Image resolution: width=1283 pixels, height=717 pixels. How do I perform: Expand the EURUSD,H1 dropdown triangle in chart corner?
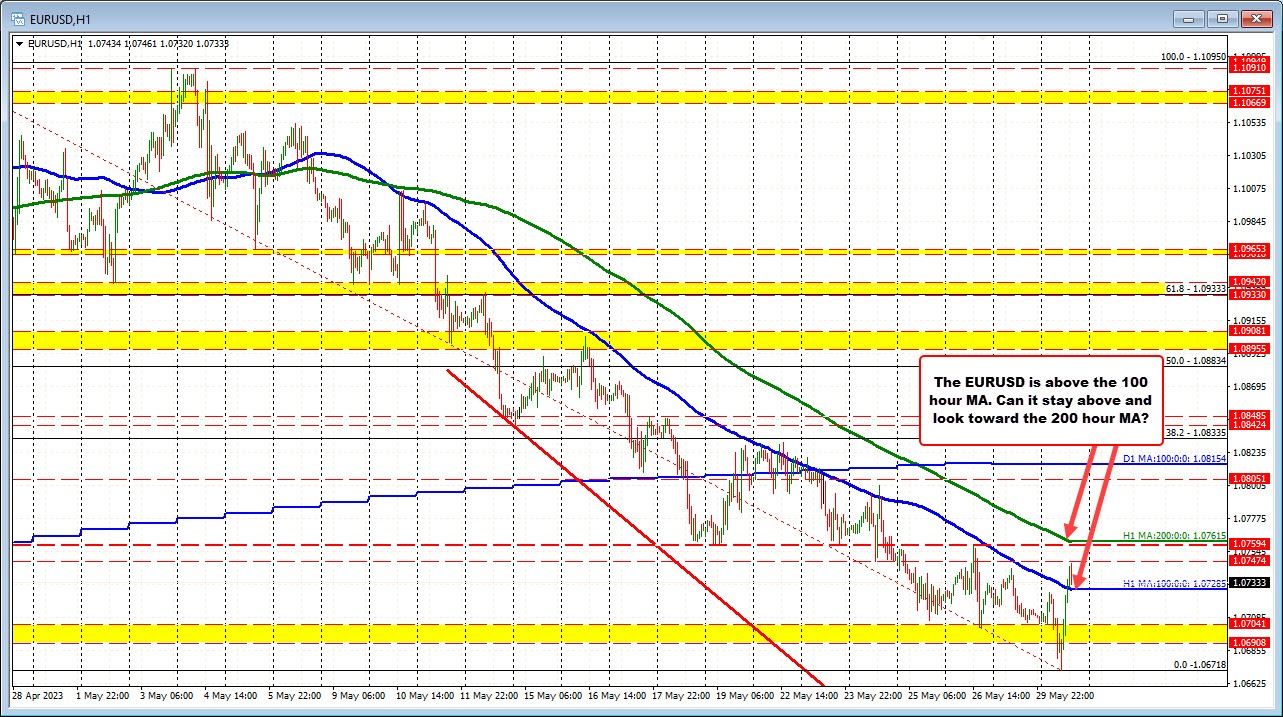tap(21, 43)
